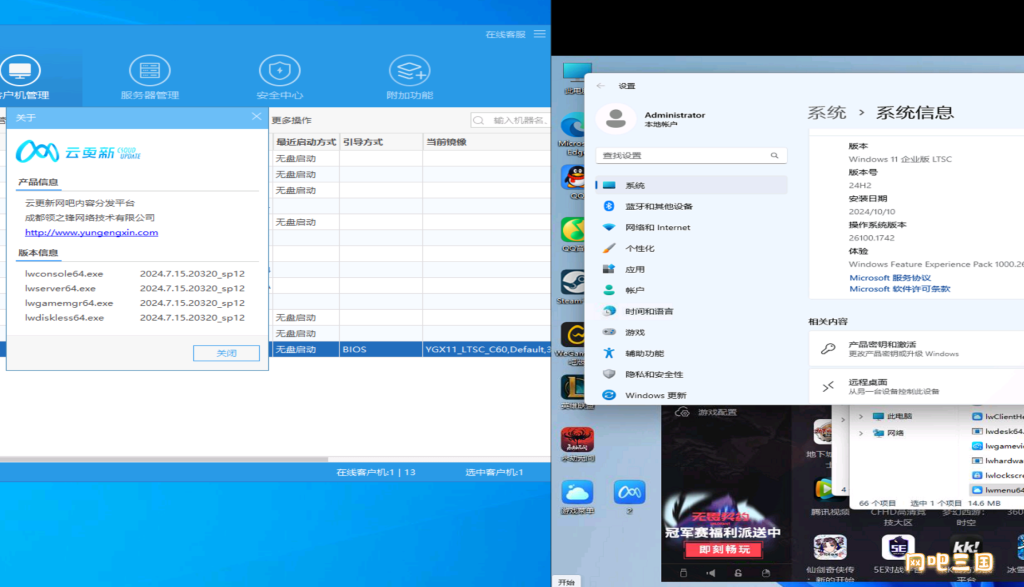Open the 永劫无间 desktop icon
1024x587 pixels.
[577, 445]
